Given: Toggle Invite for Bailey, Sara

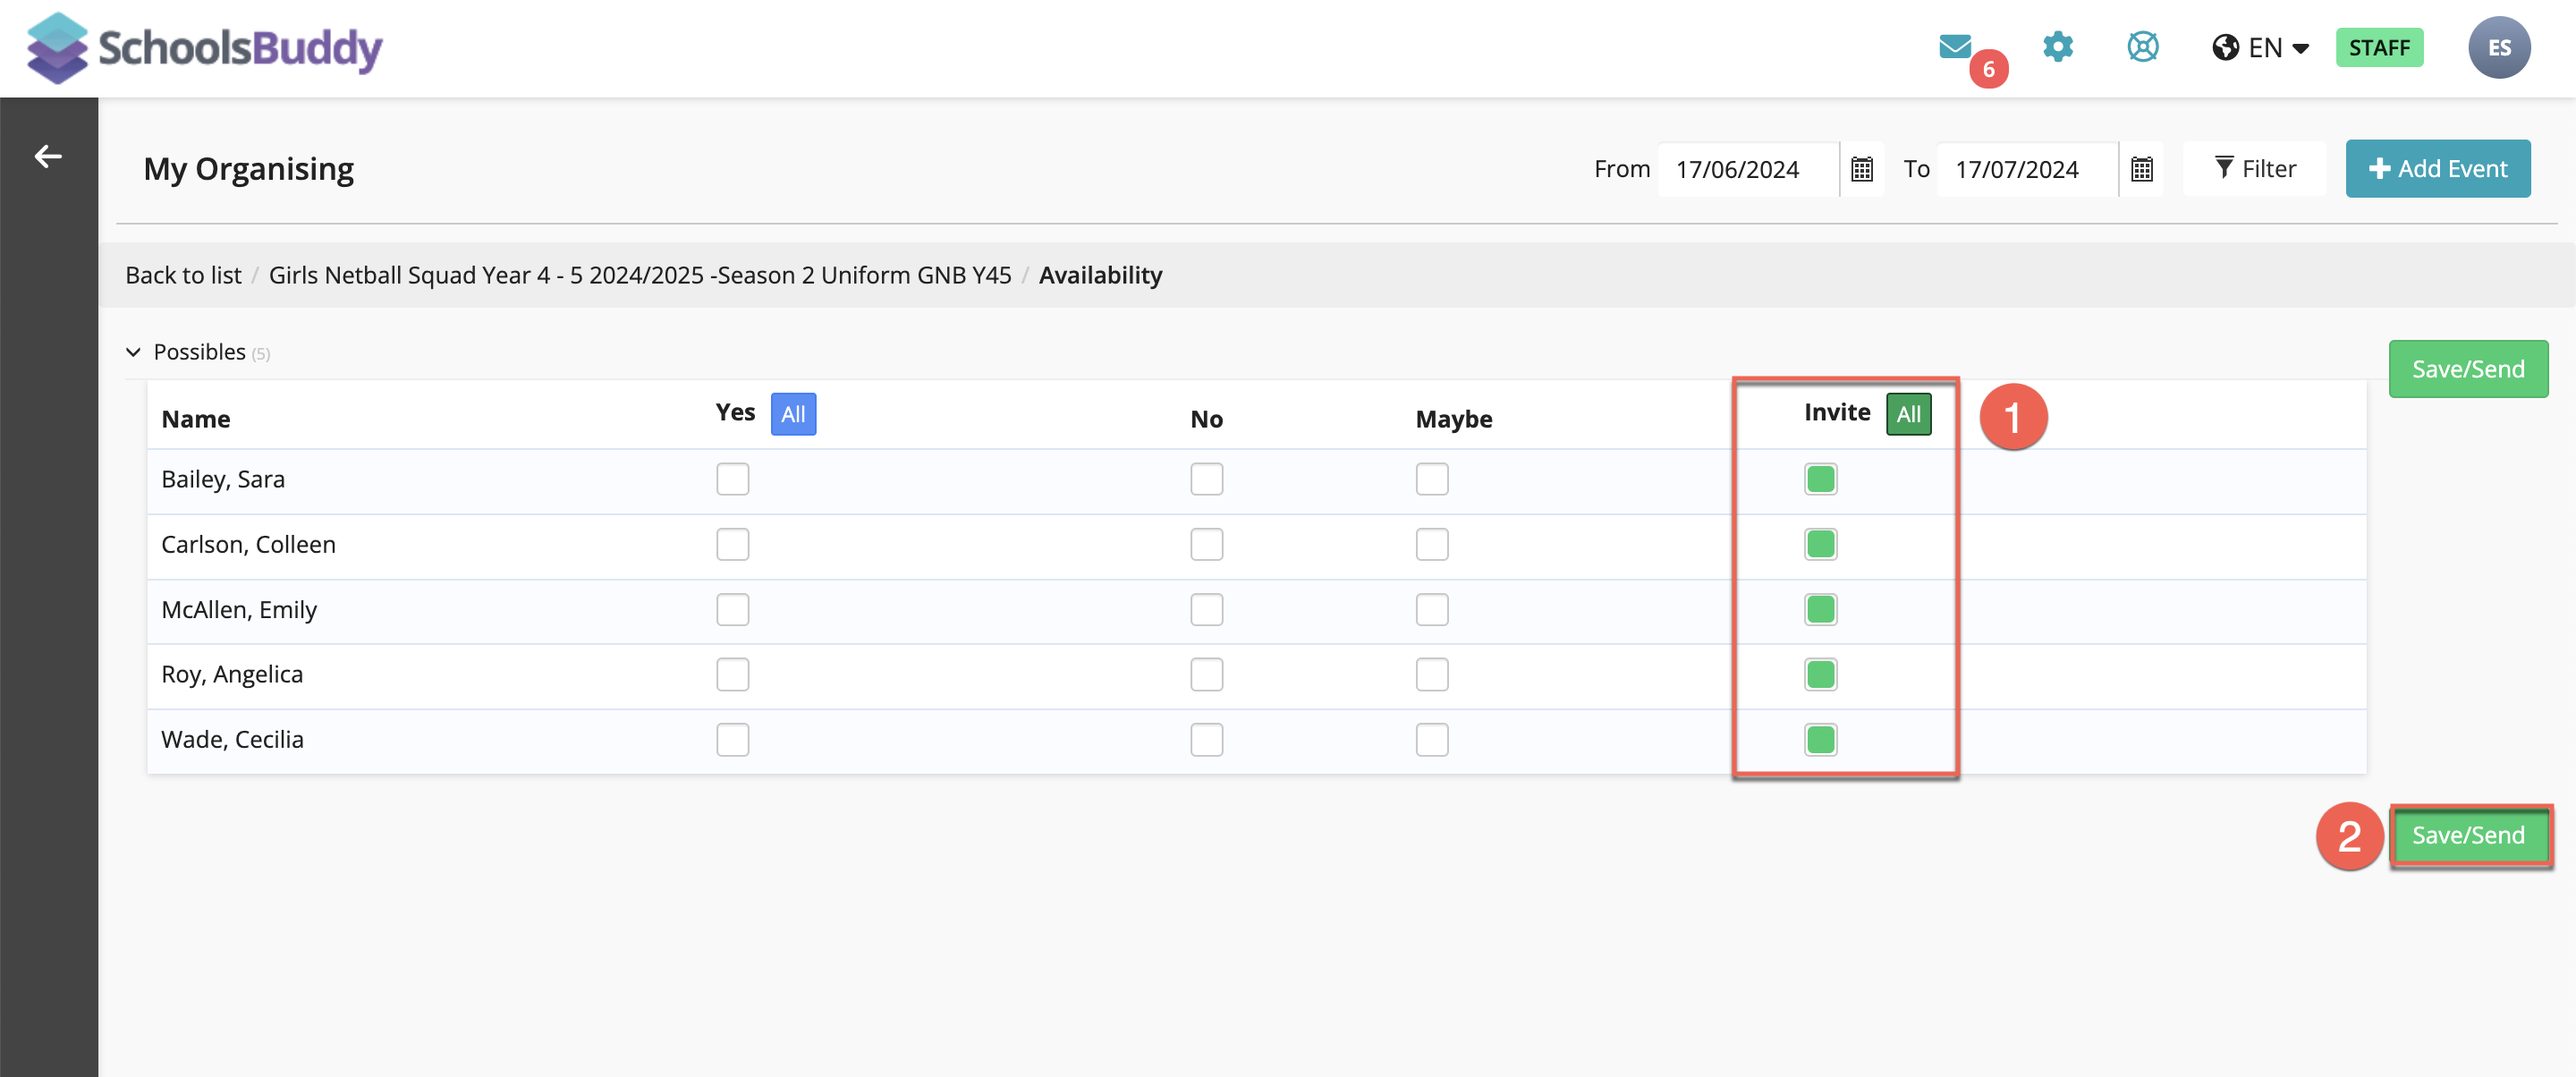Looking at the screenshot, I should [x=1820, y=479].
